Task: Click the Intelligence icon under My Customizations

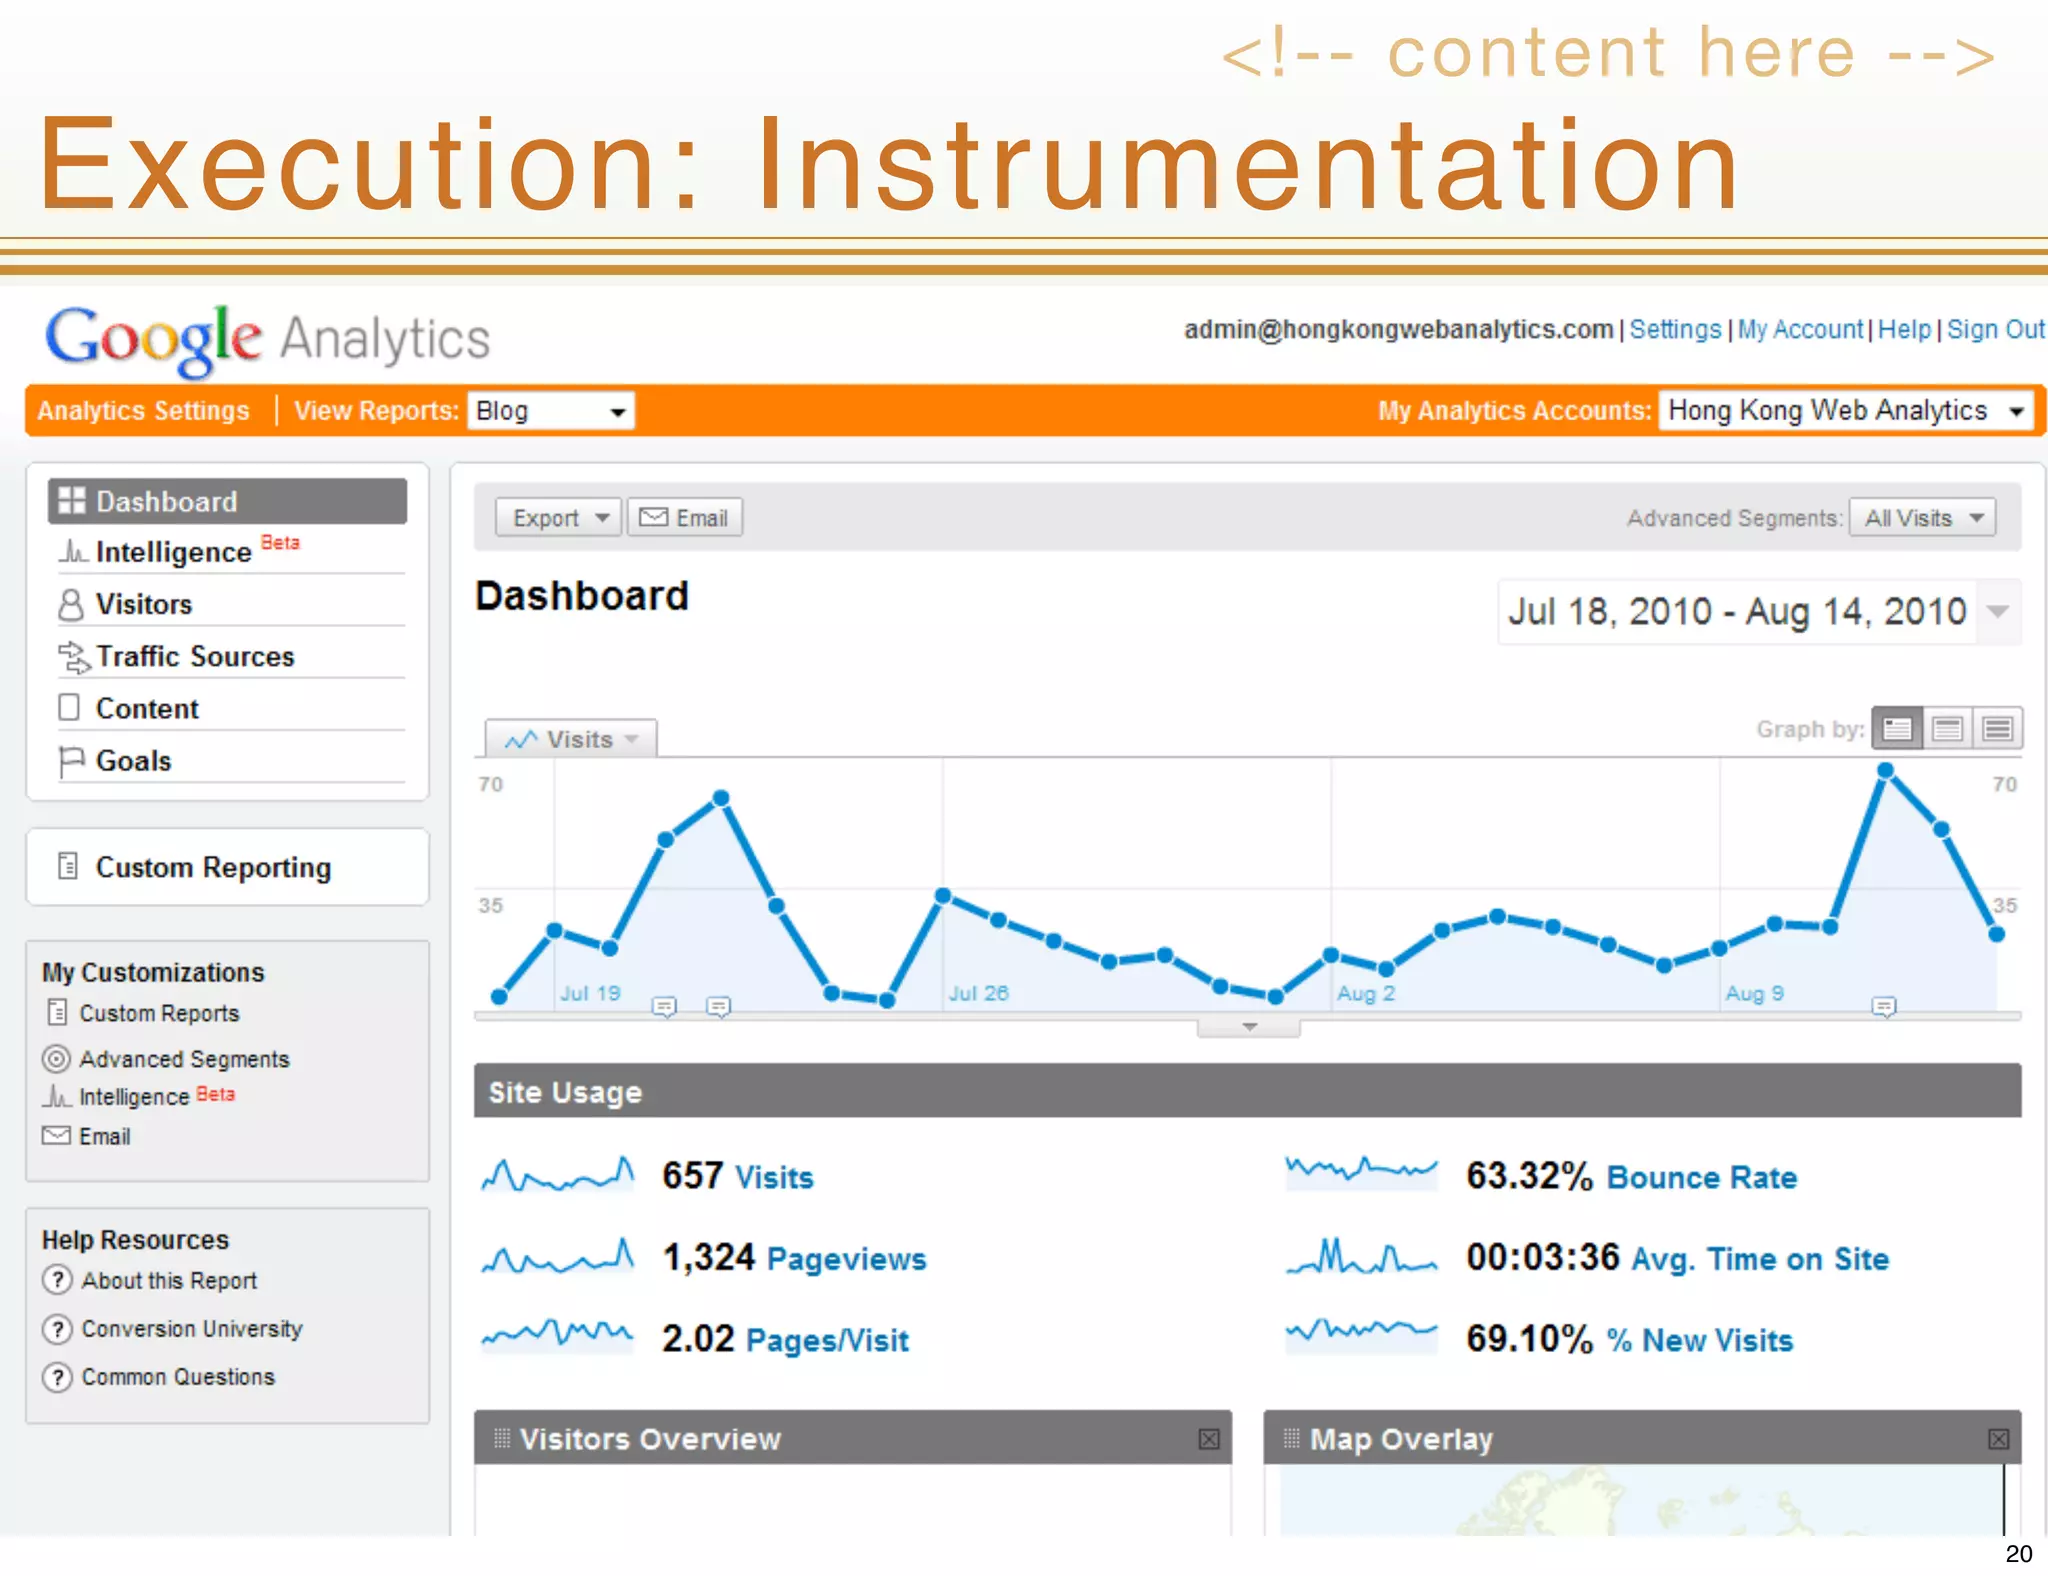Action: point(56,1097)
